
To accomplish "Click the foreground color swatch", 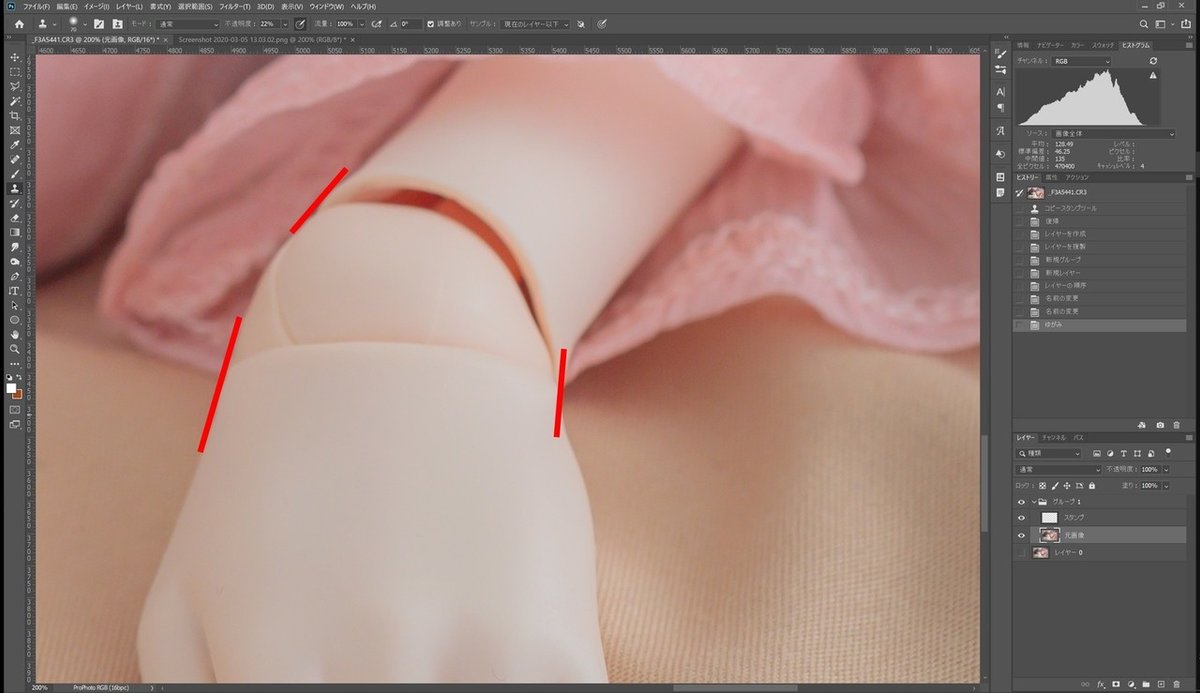I will click(11, 388).
